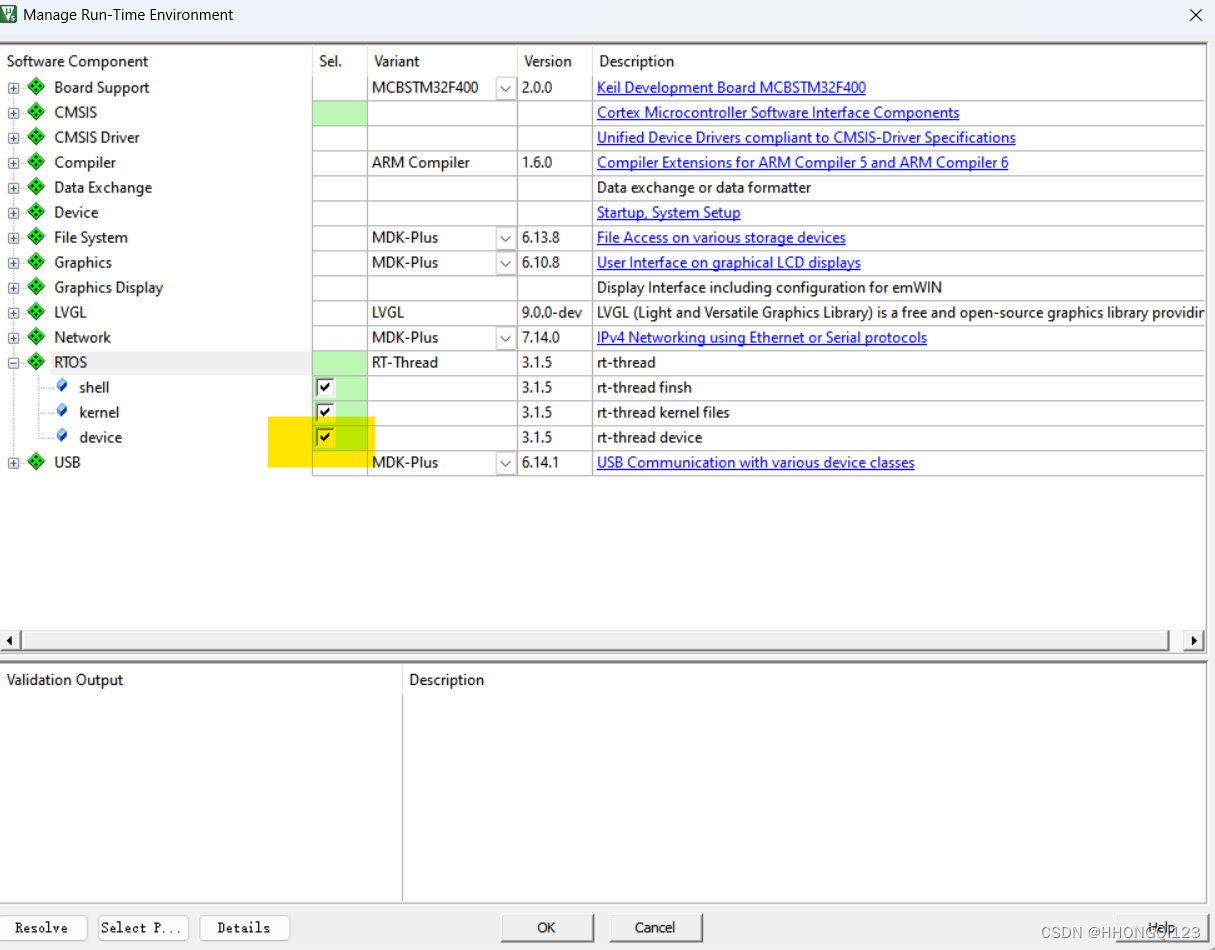Select the RT-Thread variant cell
Viewport: 1215px width, 950px height.
click(x=442, y=363)
